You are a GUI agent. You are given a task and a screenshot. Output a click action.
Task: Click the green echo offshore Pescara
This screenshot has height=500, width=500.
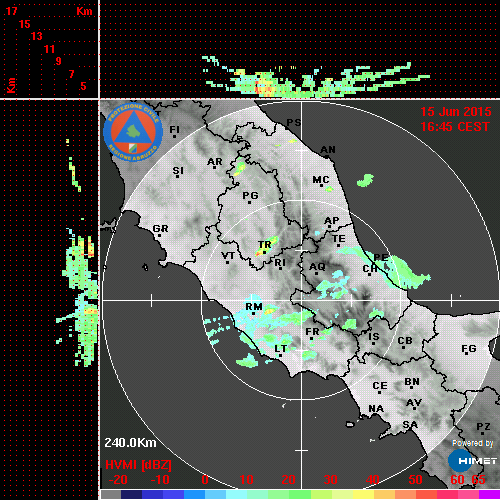pyautogui.click(x=408, y=272)
